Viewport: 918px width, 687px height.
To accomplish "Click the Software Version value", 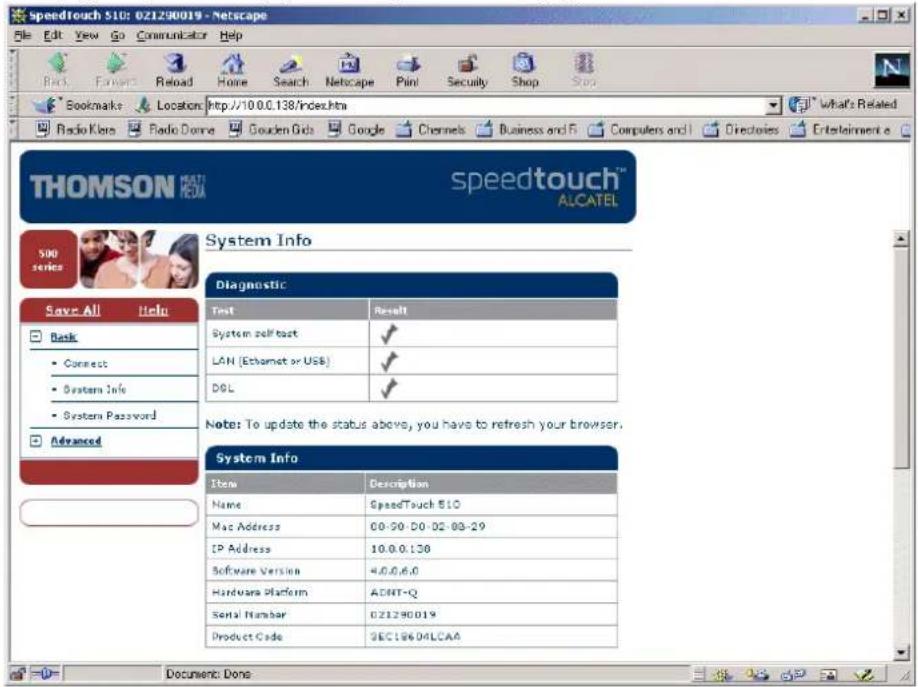I will (x=394, y=570).
